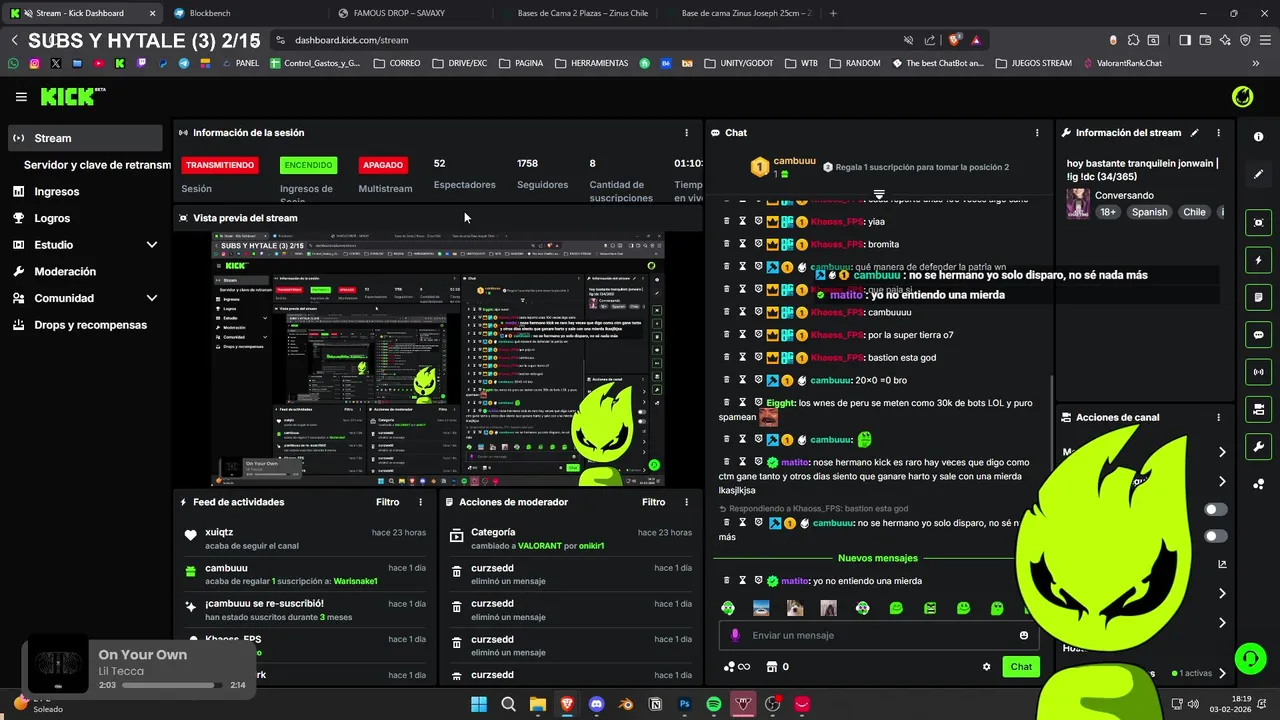The width and height of the screenshot is (1280, 720).
Task: Expand the first chevron row in Acciones de canal
Action: 1221,452
